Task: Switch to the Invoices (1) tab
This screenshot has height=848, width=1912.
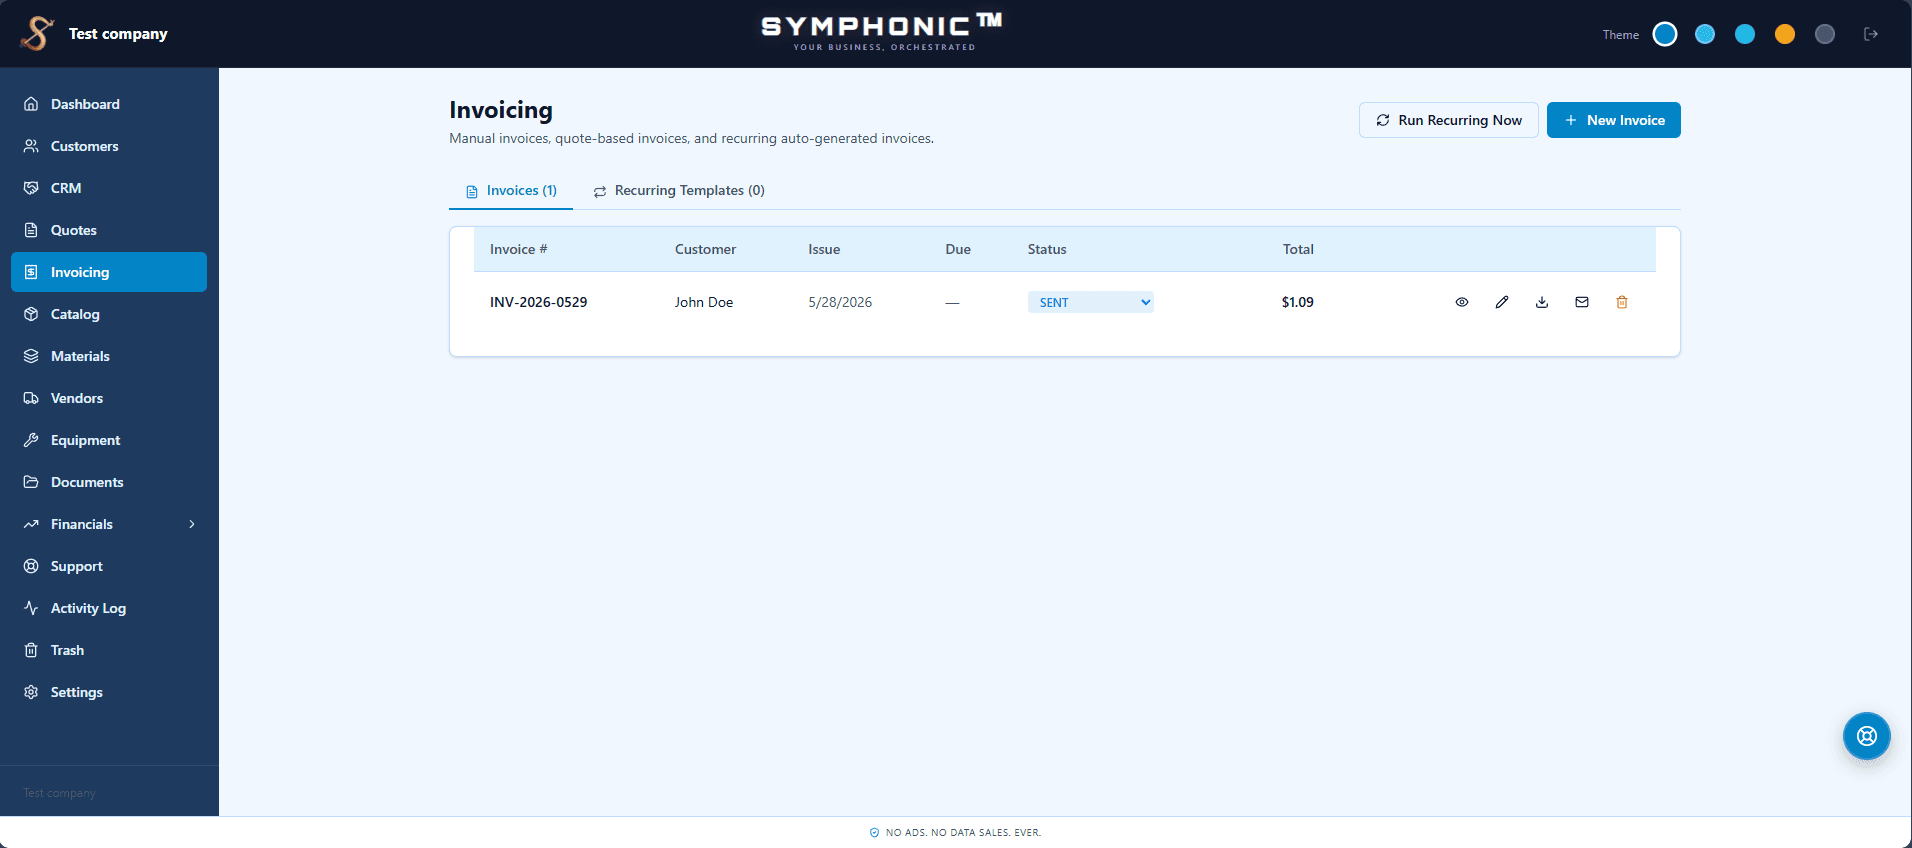Action: pyautogui.click(x=511, y=190)
